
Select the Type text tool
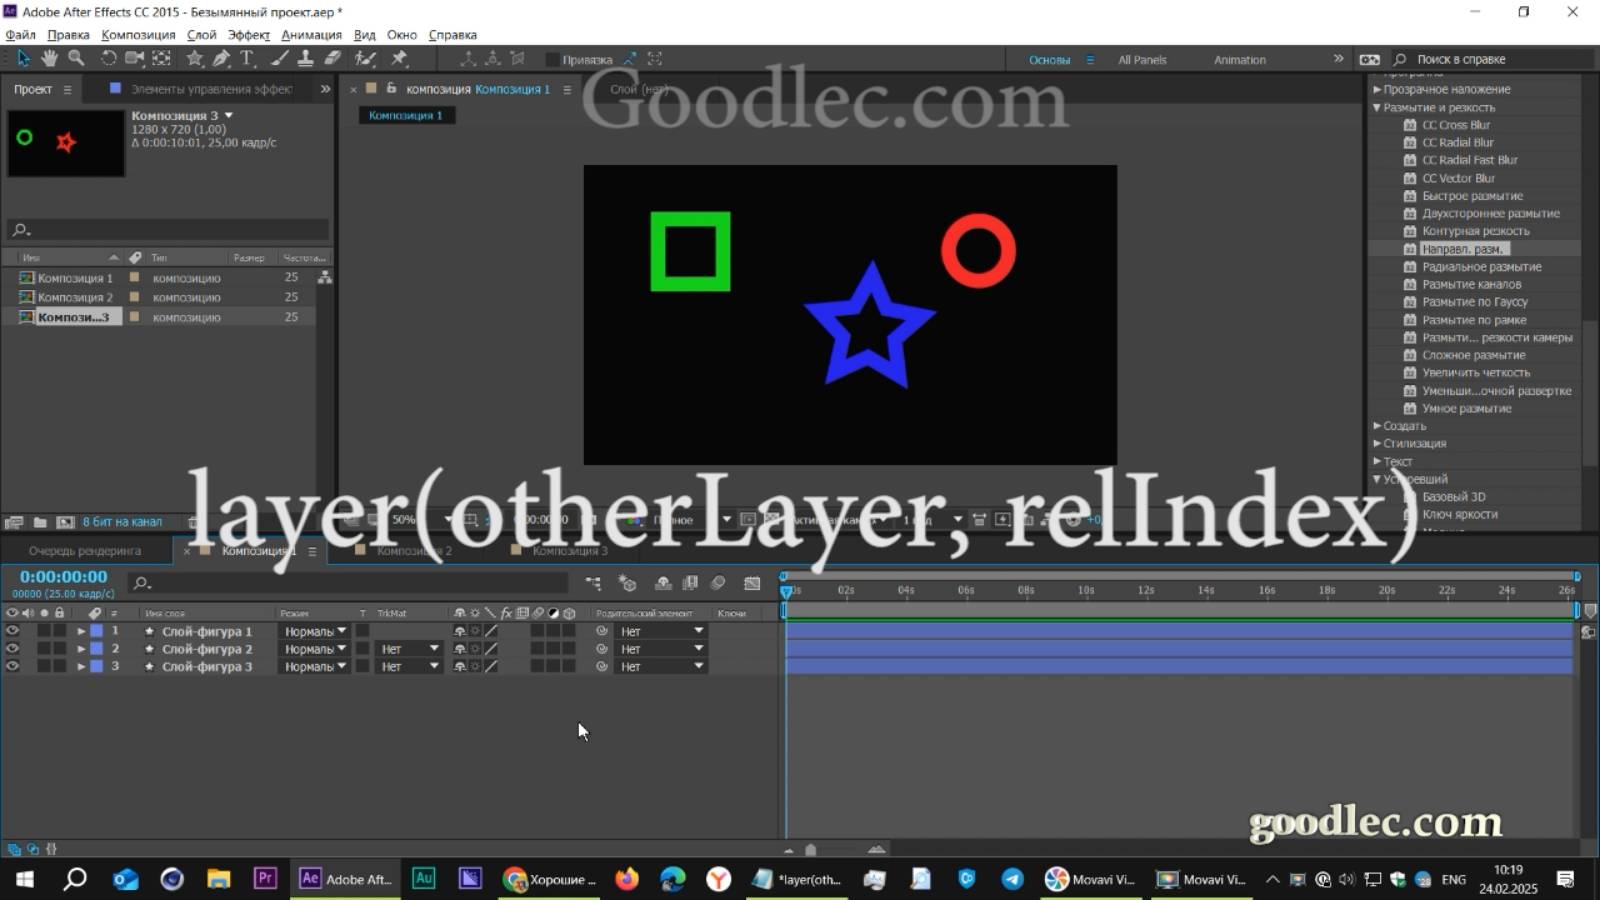247,58
